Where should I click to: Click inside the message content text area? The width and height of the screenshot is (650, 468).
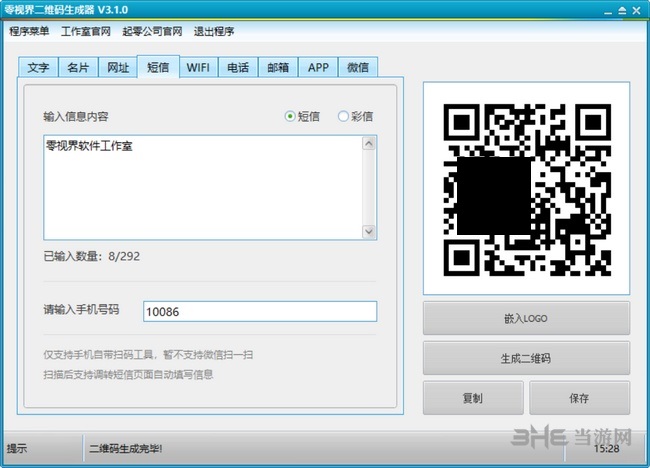pyautogui.click(x=203, y=187)
